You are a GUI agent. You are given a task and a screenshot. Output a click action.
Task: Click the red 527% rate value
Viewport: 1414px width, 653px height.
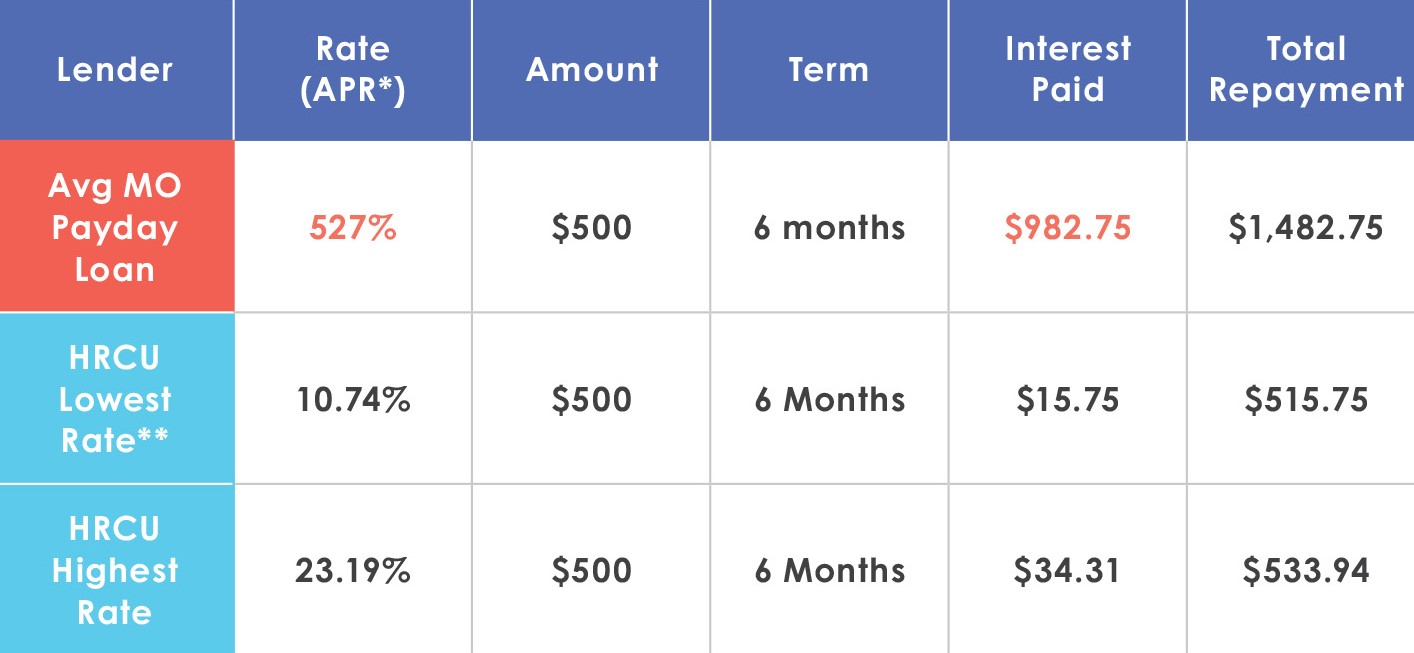pyautogui.click(x=353, y=228)
